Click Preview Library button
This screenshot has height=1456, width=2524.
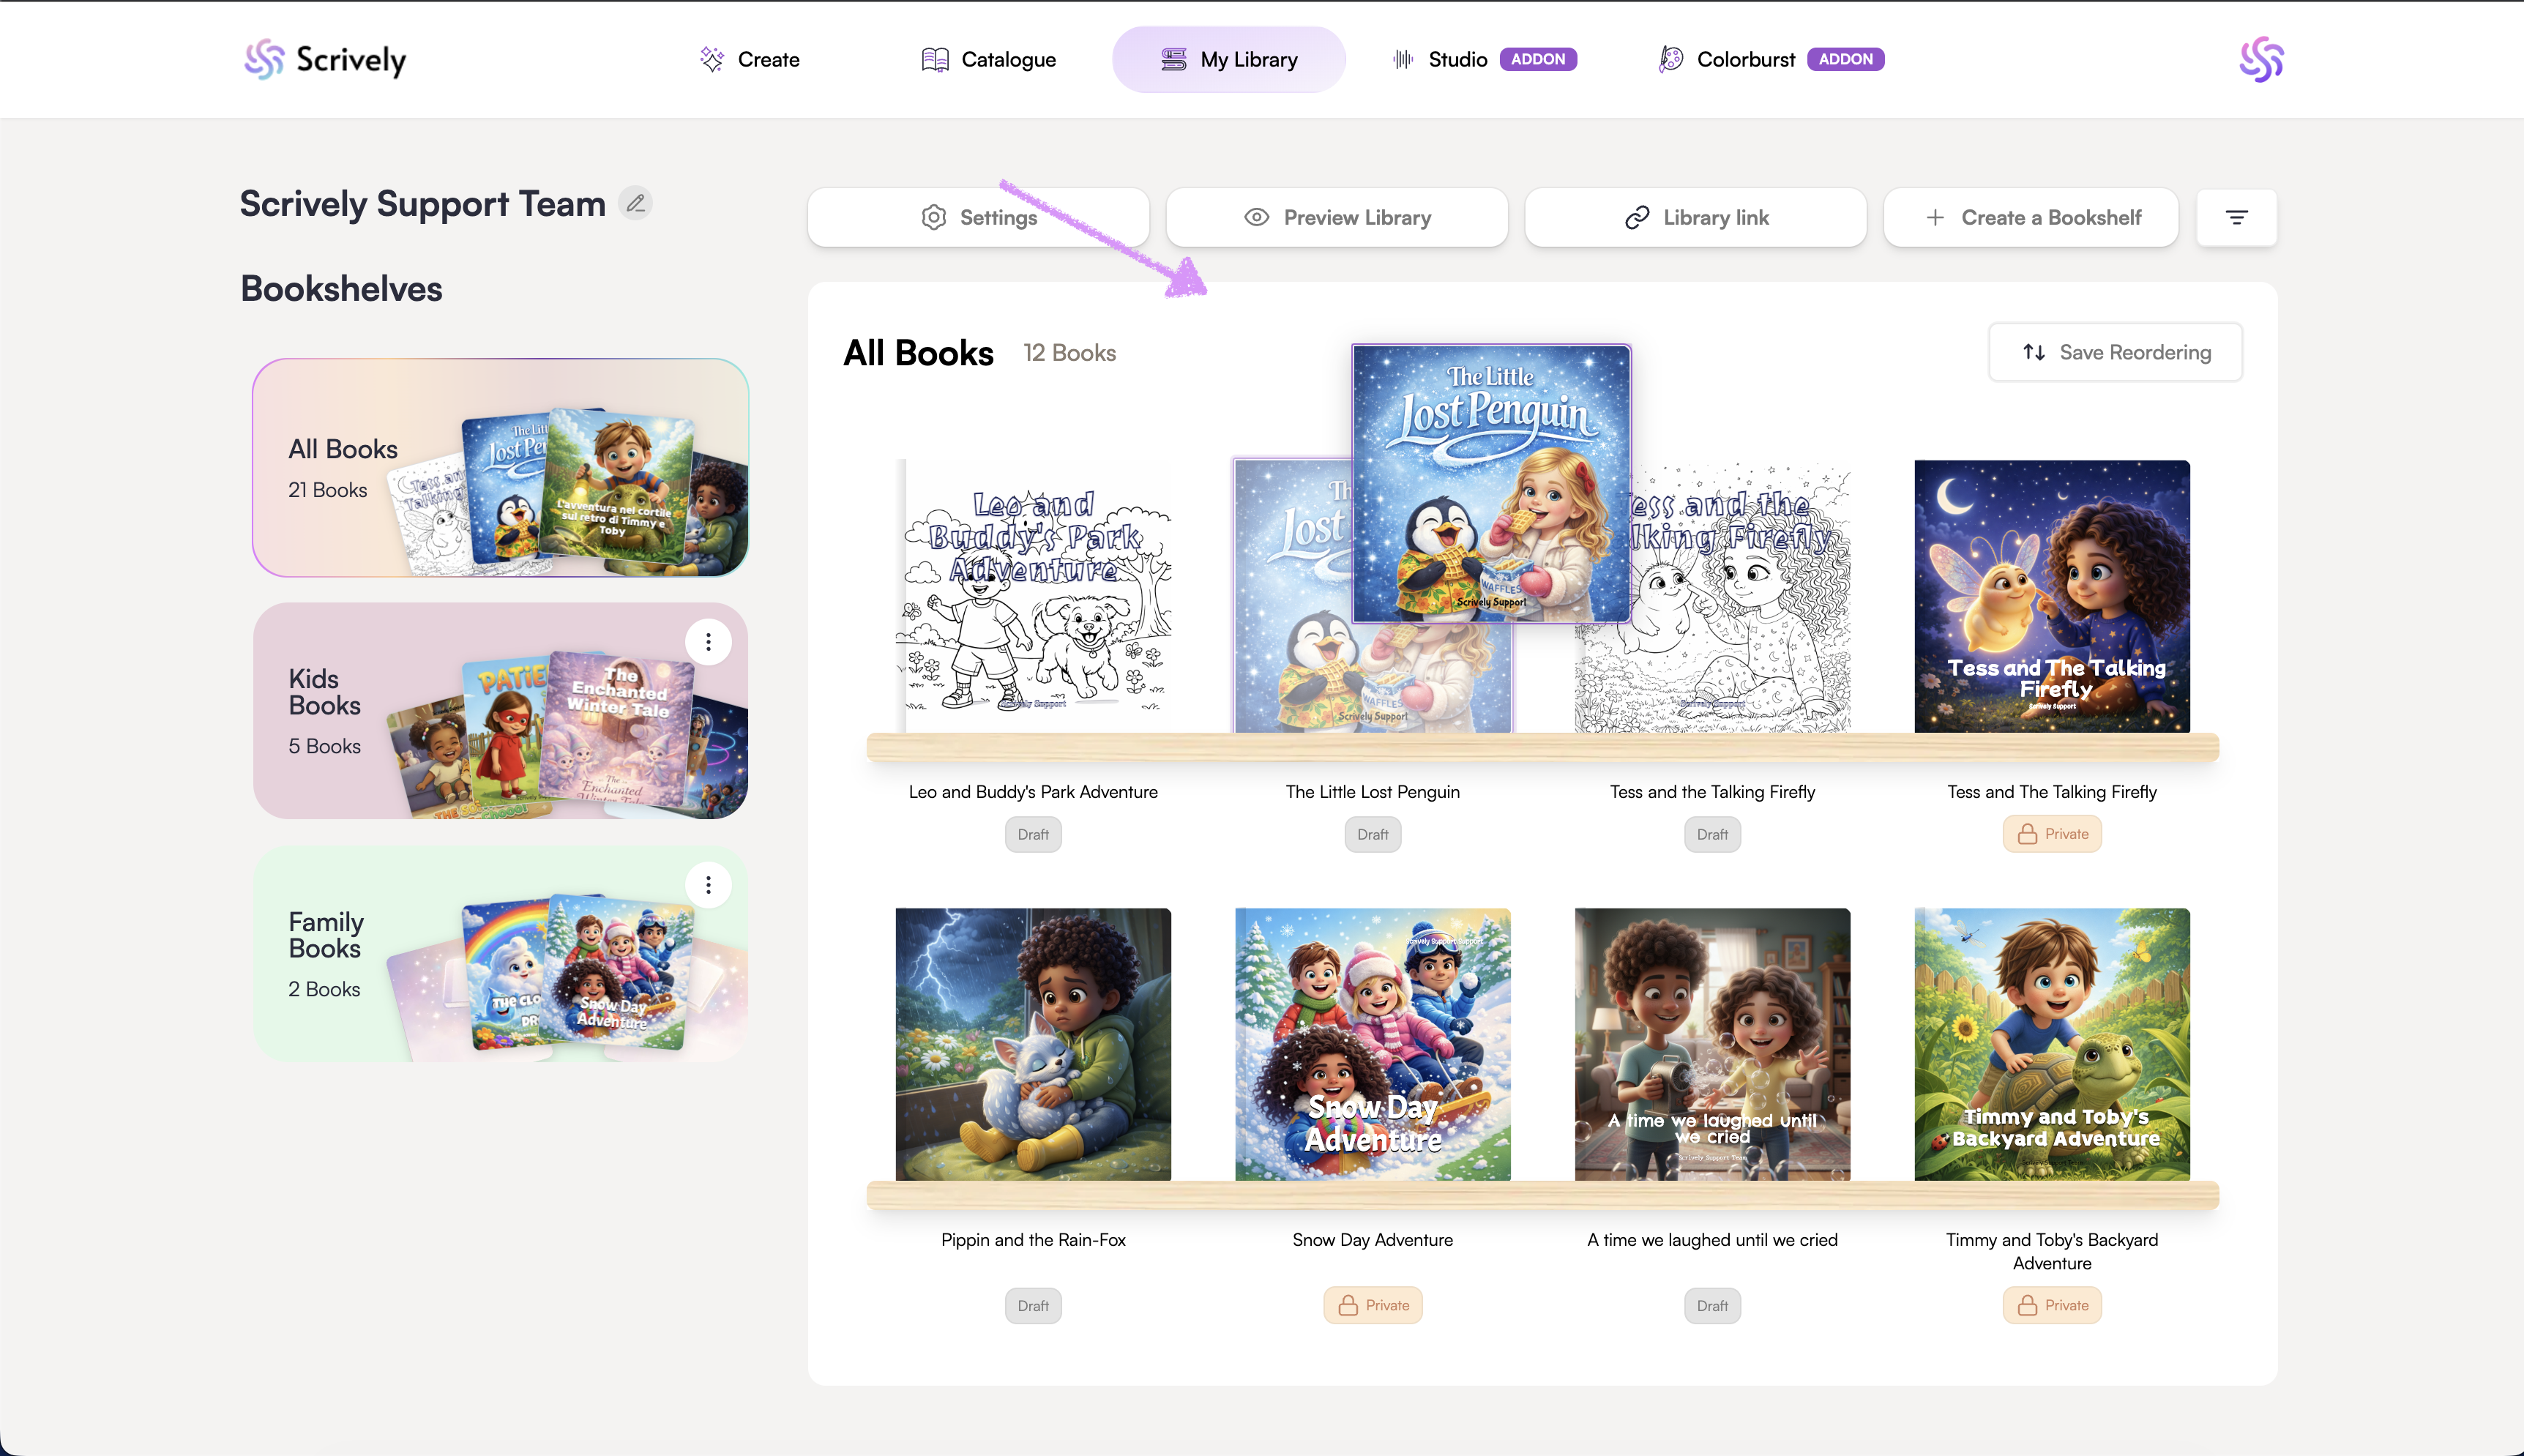click(x=1337, y=217)
